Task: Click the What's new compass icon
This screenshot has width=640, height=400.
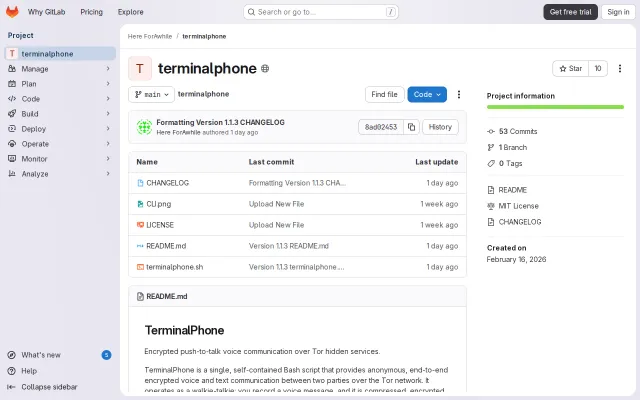Action: coord(12,355)
